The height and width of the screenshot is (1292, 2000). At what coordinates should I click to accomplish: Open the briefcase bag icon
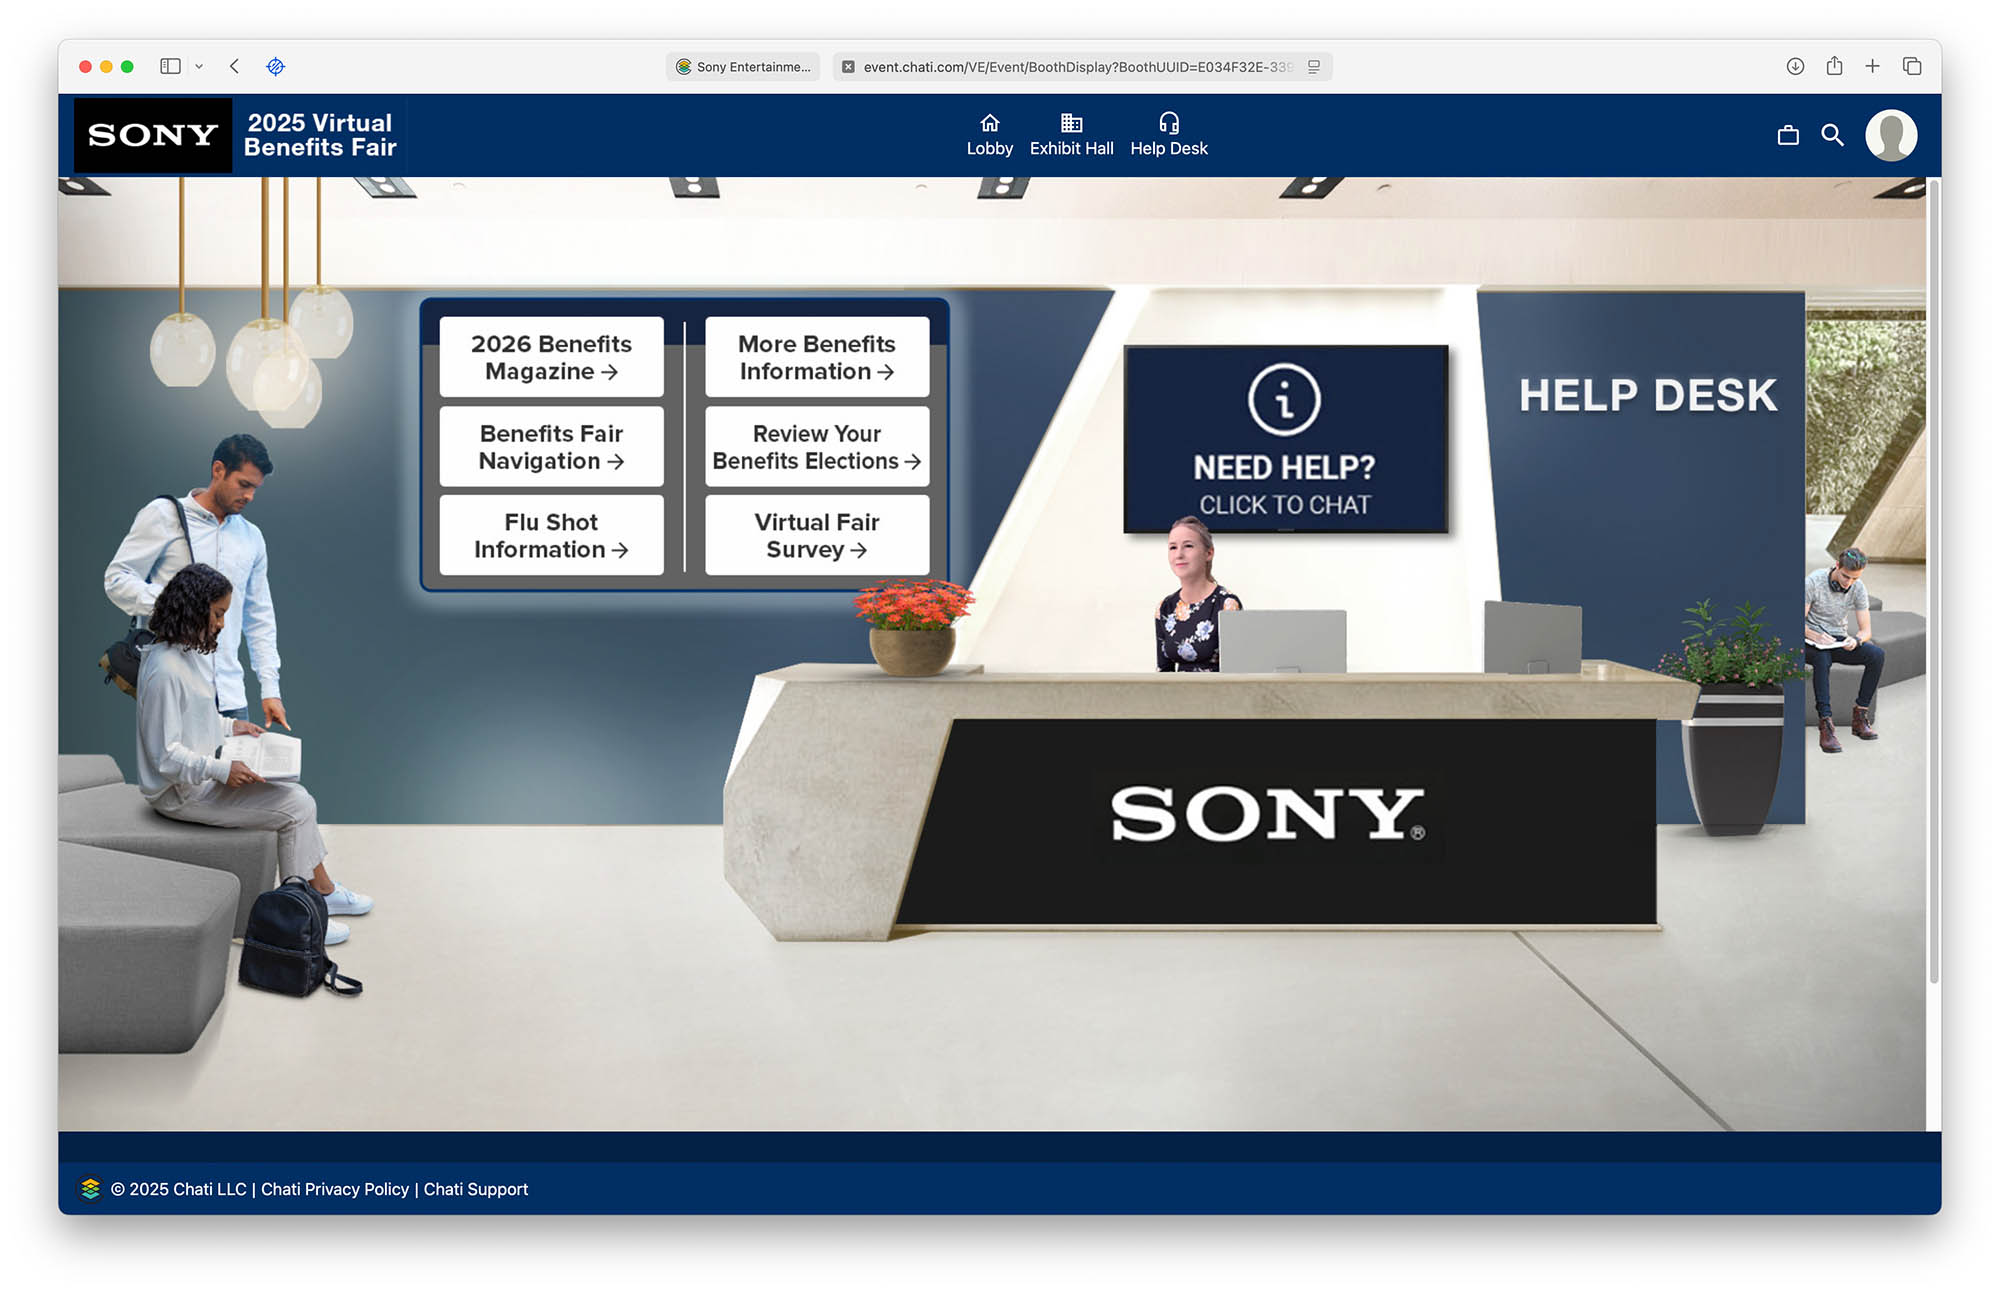tap(1788, 135)
